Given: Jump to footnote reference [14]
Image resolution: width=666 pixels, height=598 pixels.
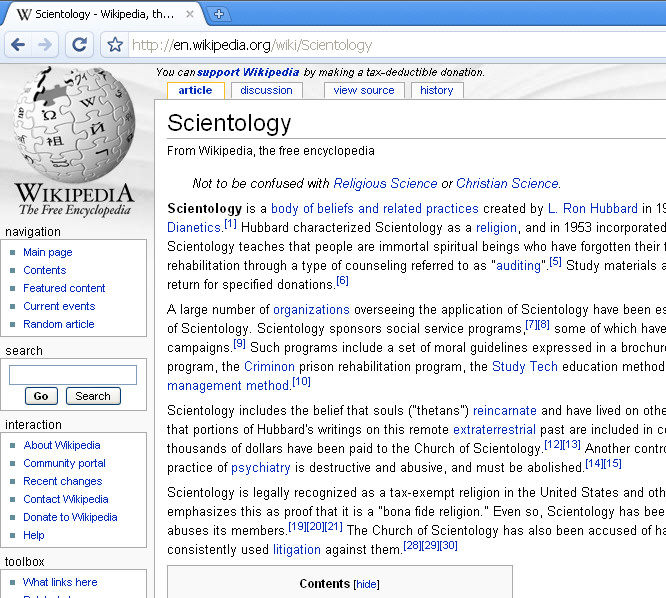Looking at the screenshot, I should tap(594, 464).
